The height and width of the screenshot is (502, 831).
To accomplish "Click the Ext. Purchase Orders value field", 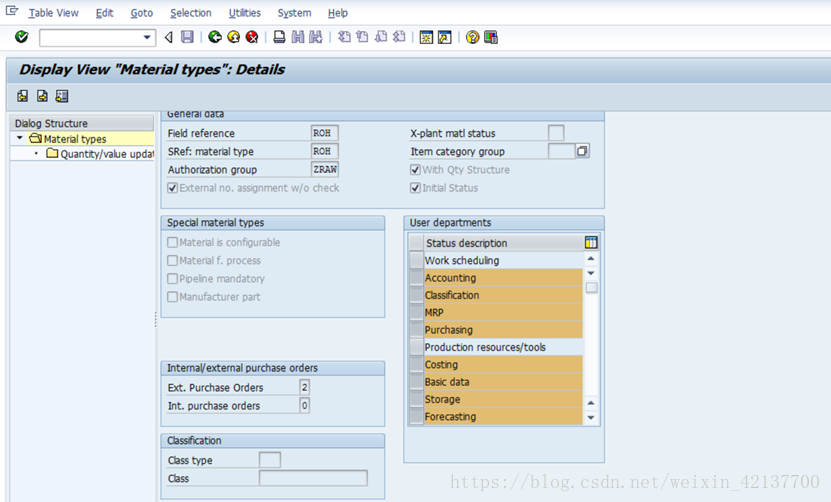I will [x=304, y=387].
